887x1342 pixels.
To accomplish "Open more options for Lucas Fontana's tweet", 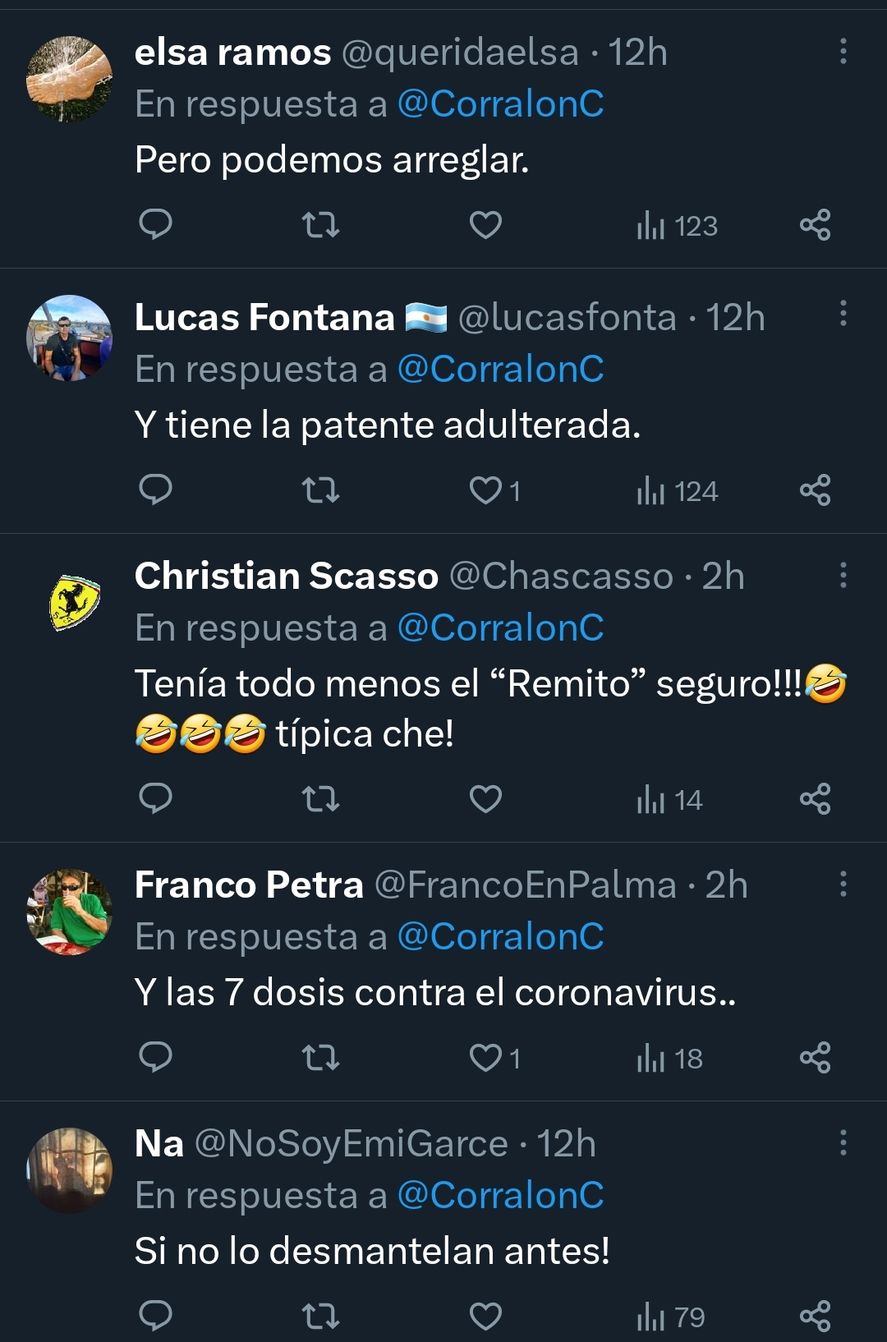I will [843, 315].
